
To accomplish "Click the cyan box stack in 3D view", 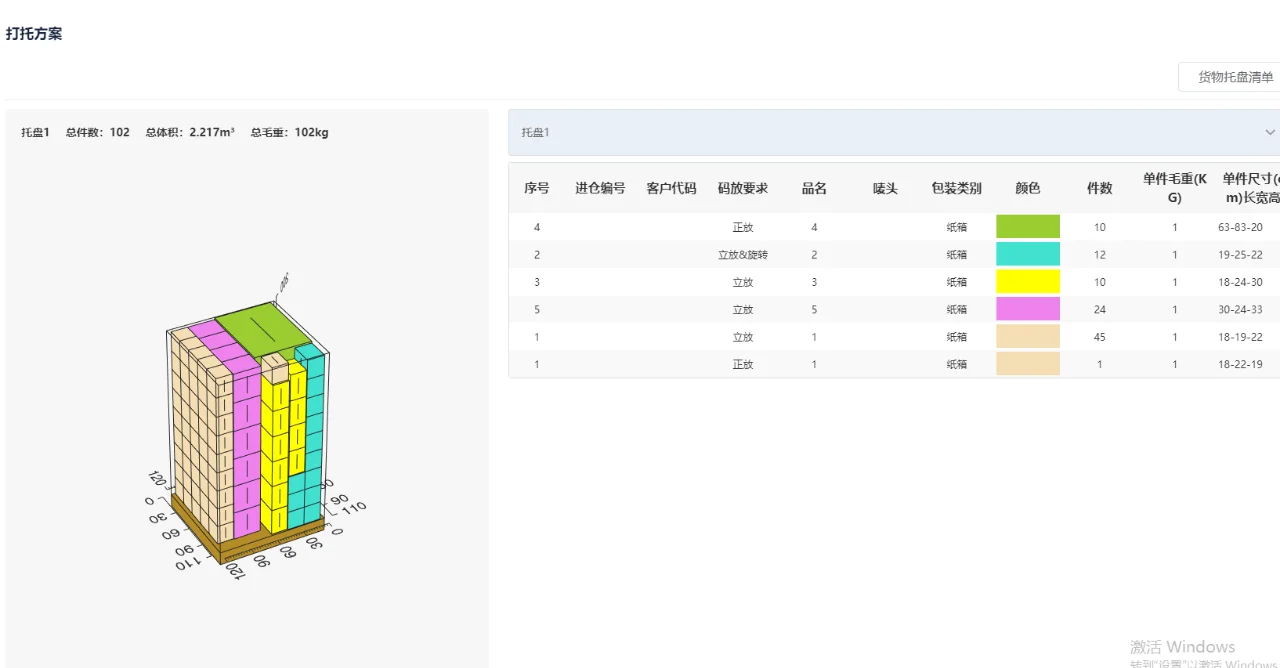I will [314, 440].
